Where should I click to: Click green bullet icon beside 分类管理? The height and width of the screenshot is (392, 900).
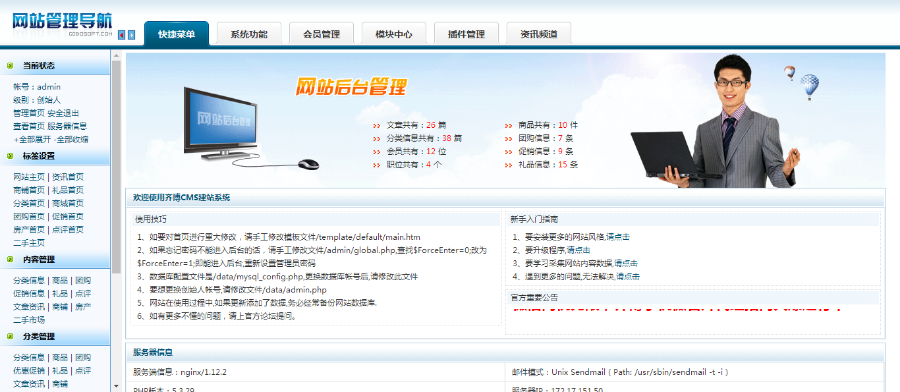tap(10, 336)
